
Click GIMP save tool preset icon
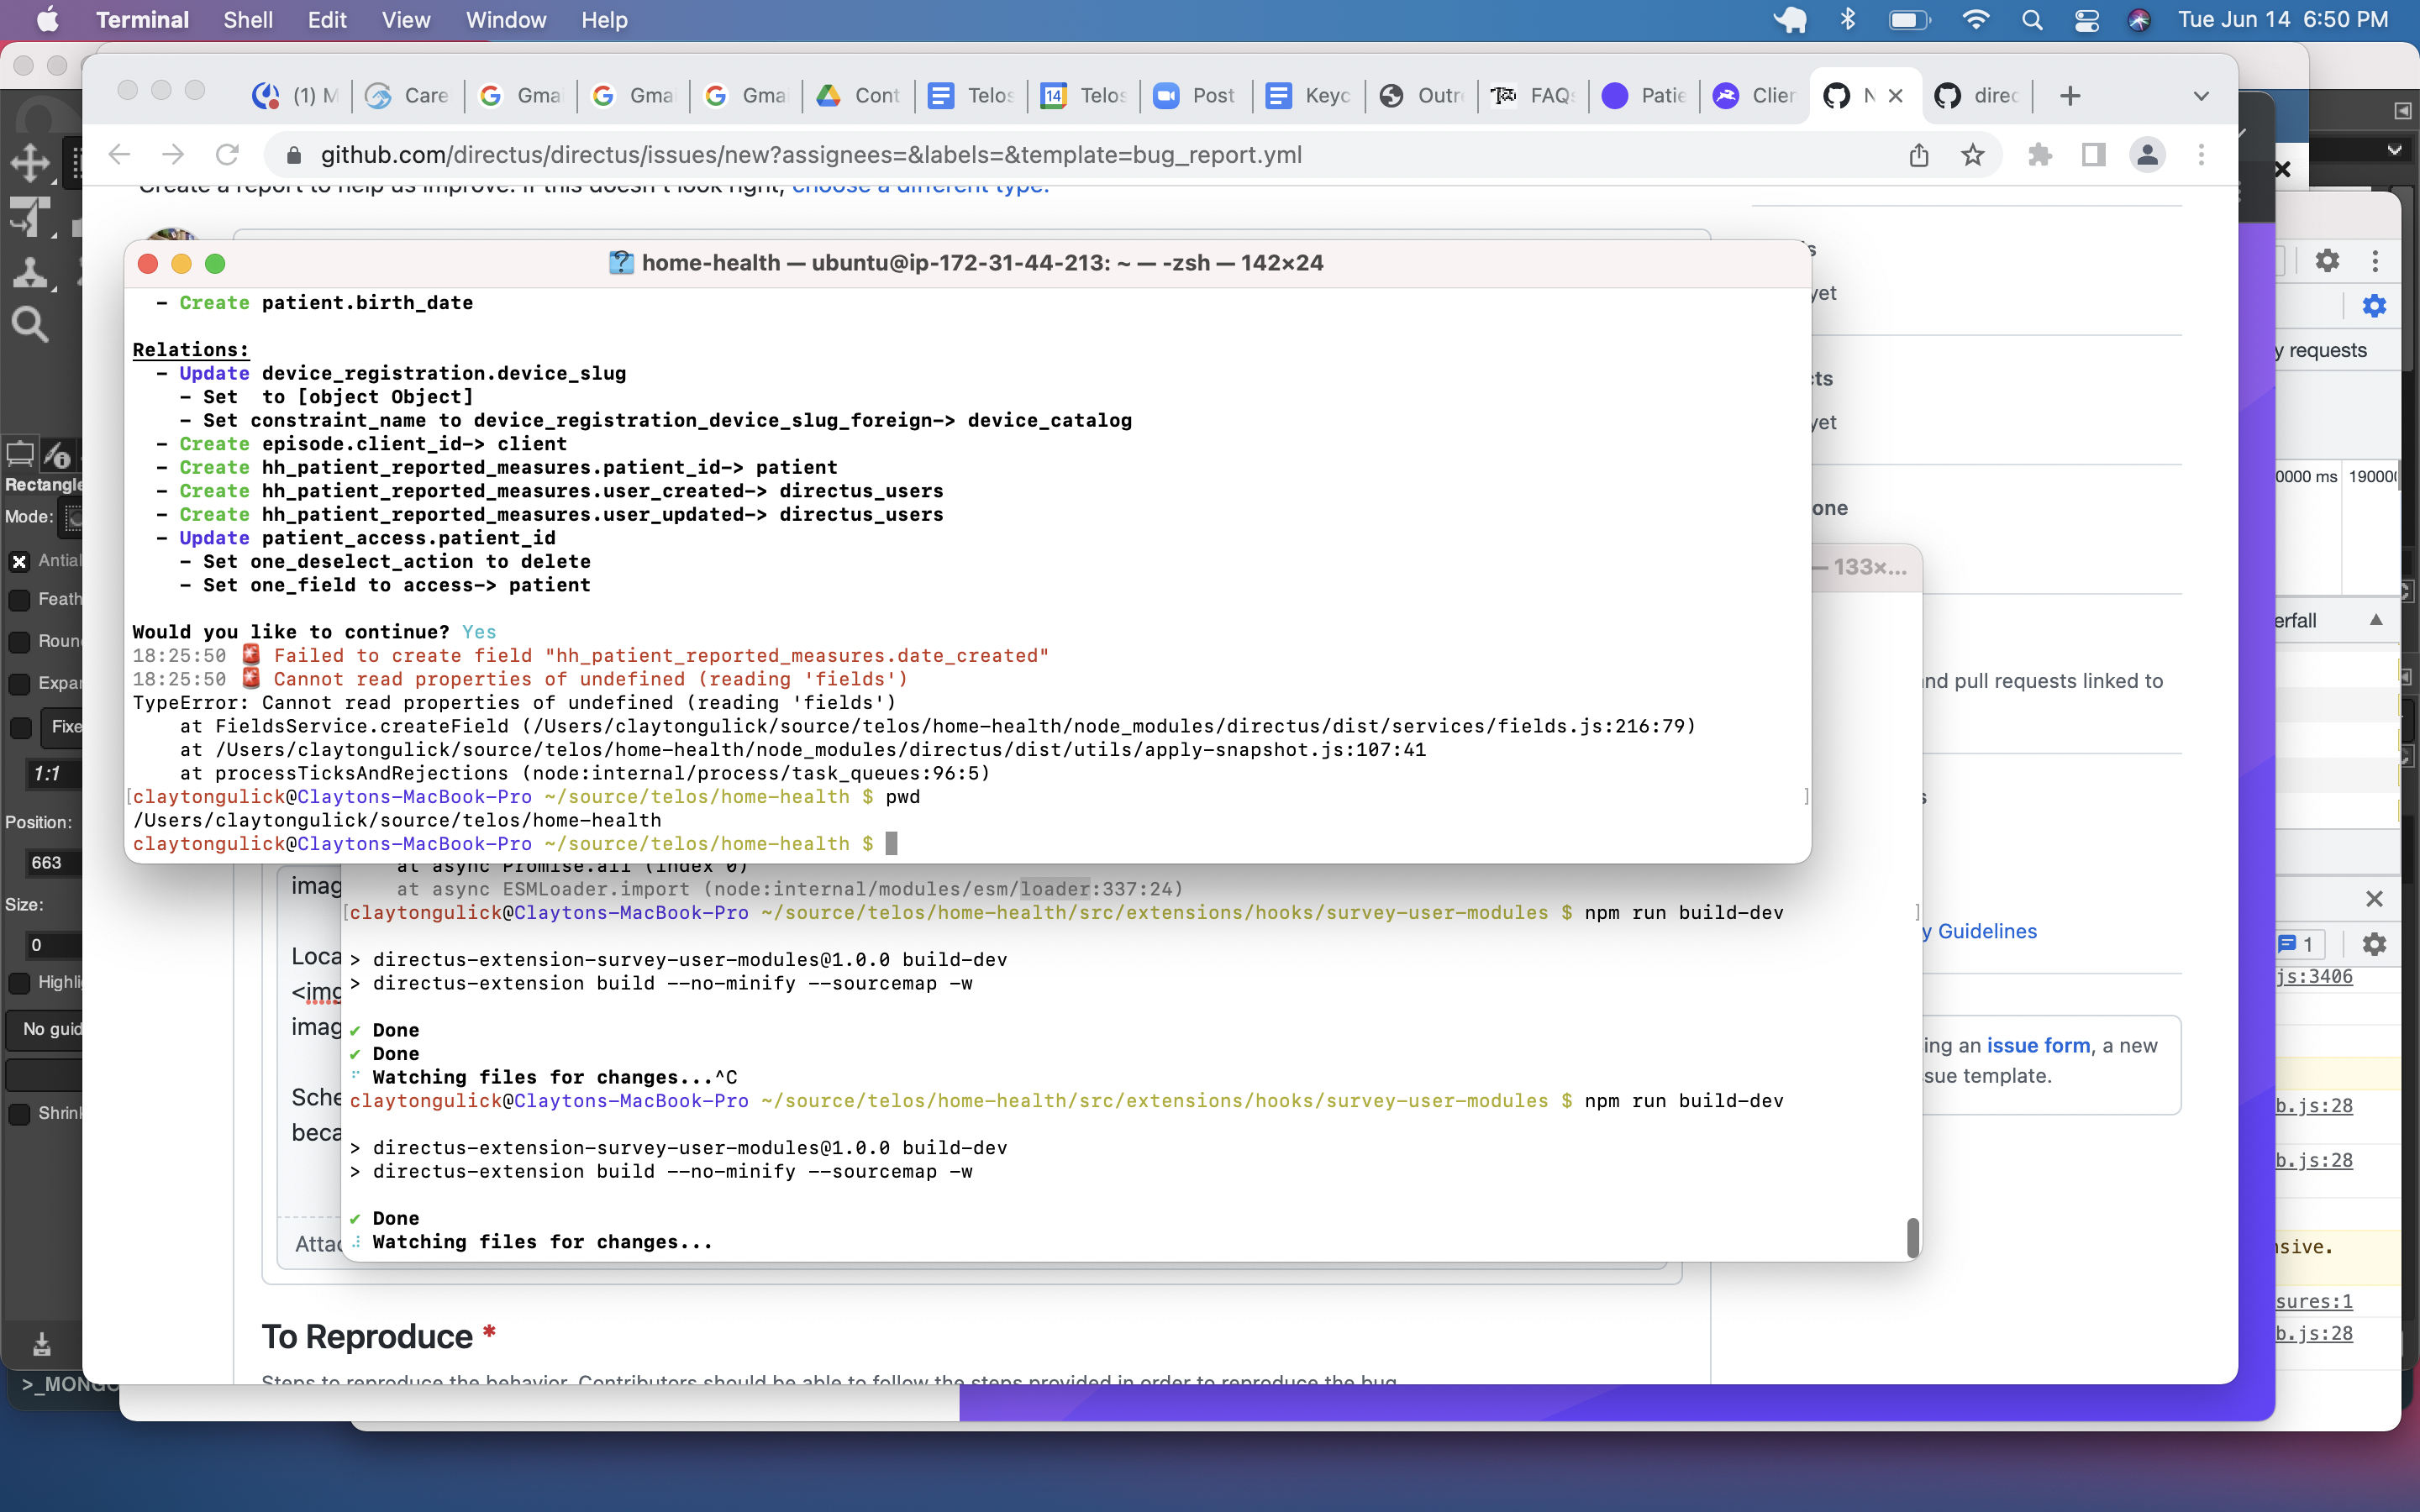tap(41, 1343)
